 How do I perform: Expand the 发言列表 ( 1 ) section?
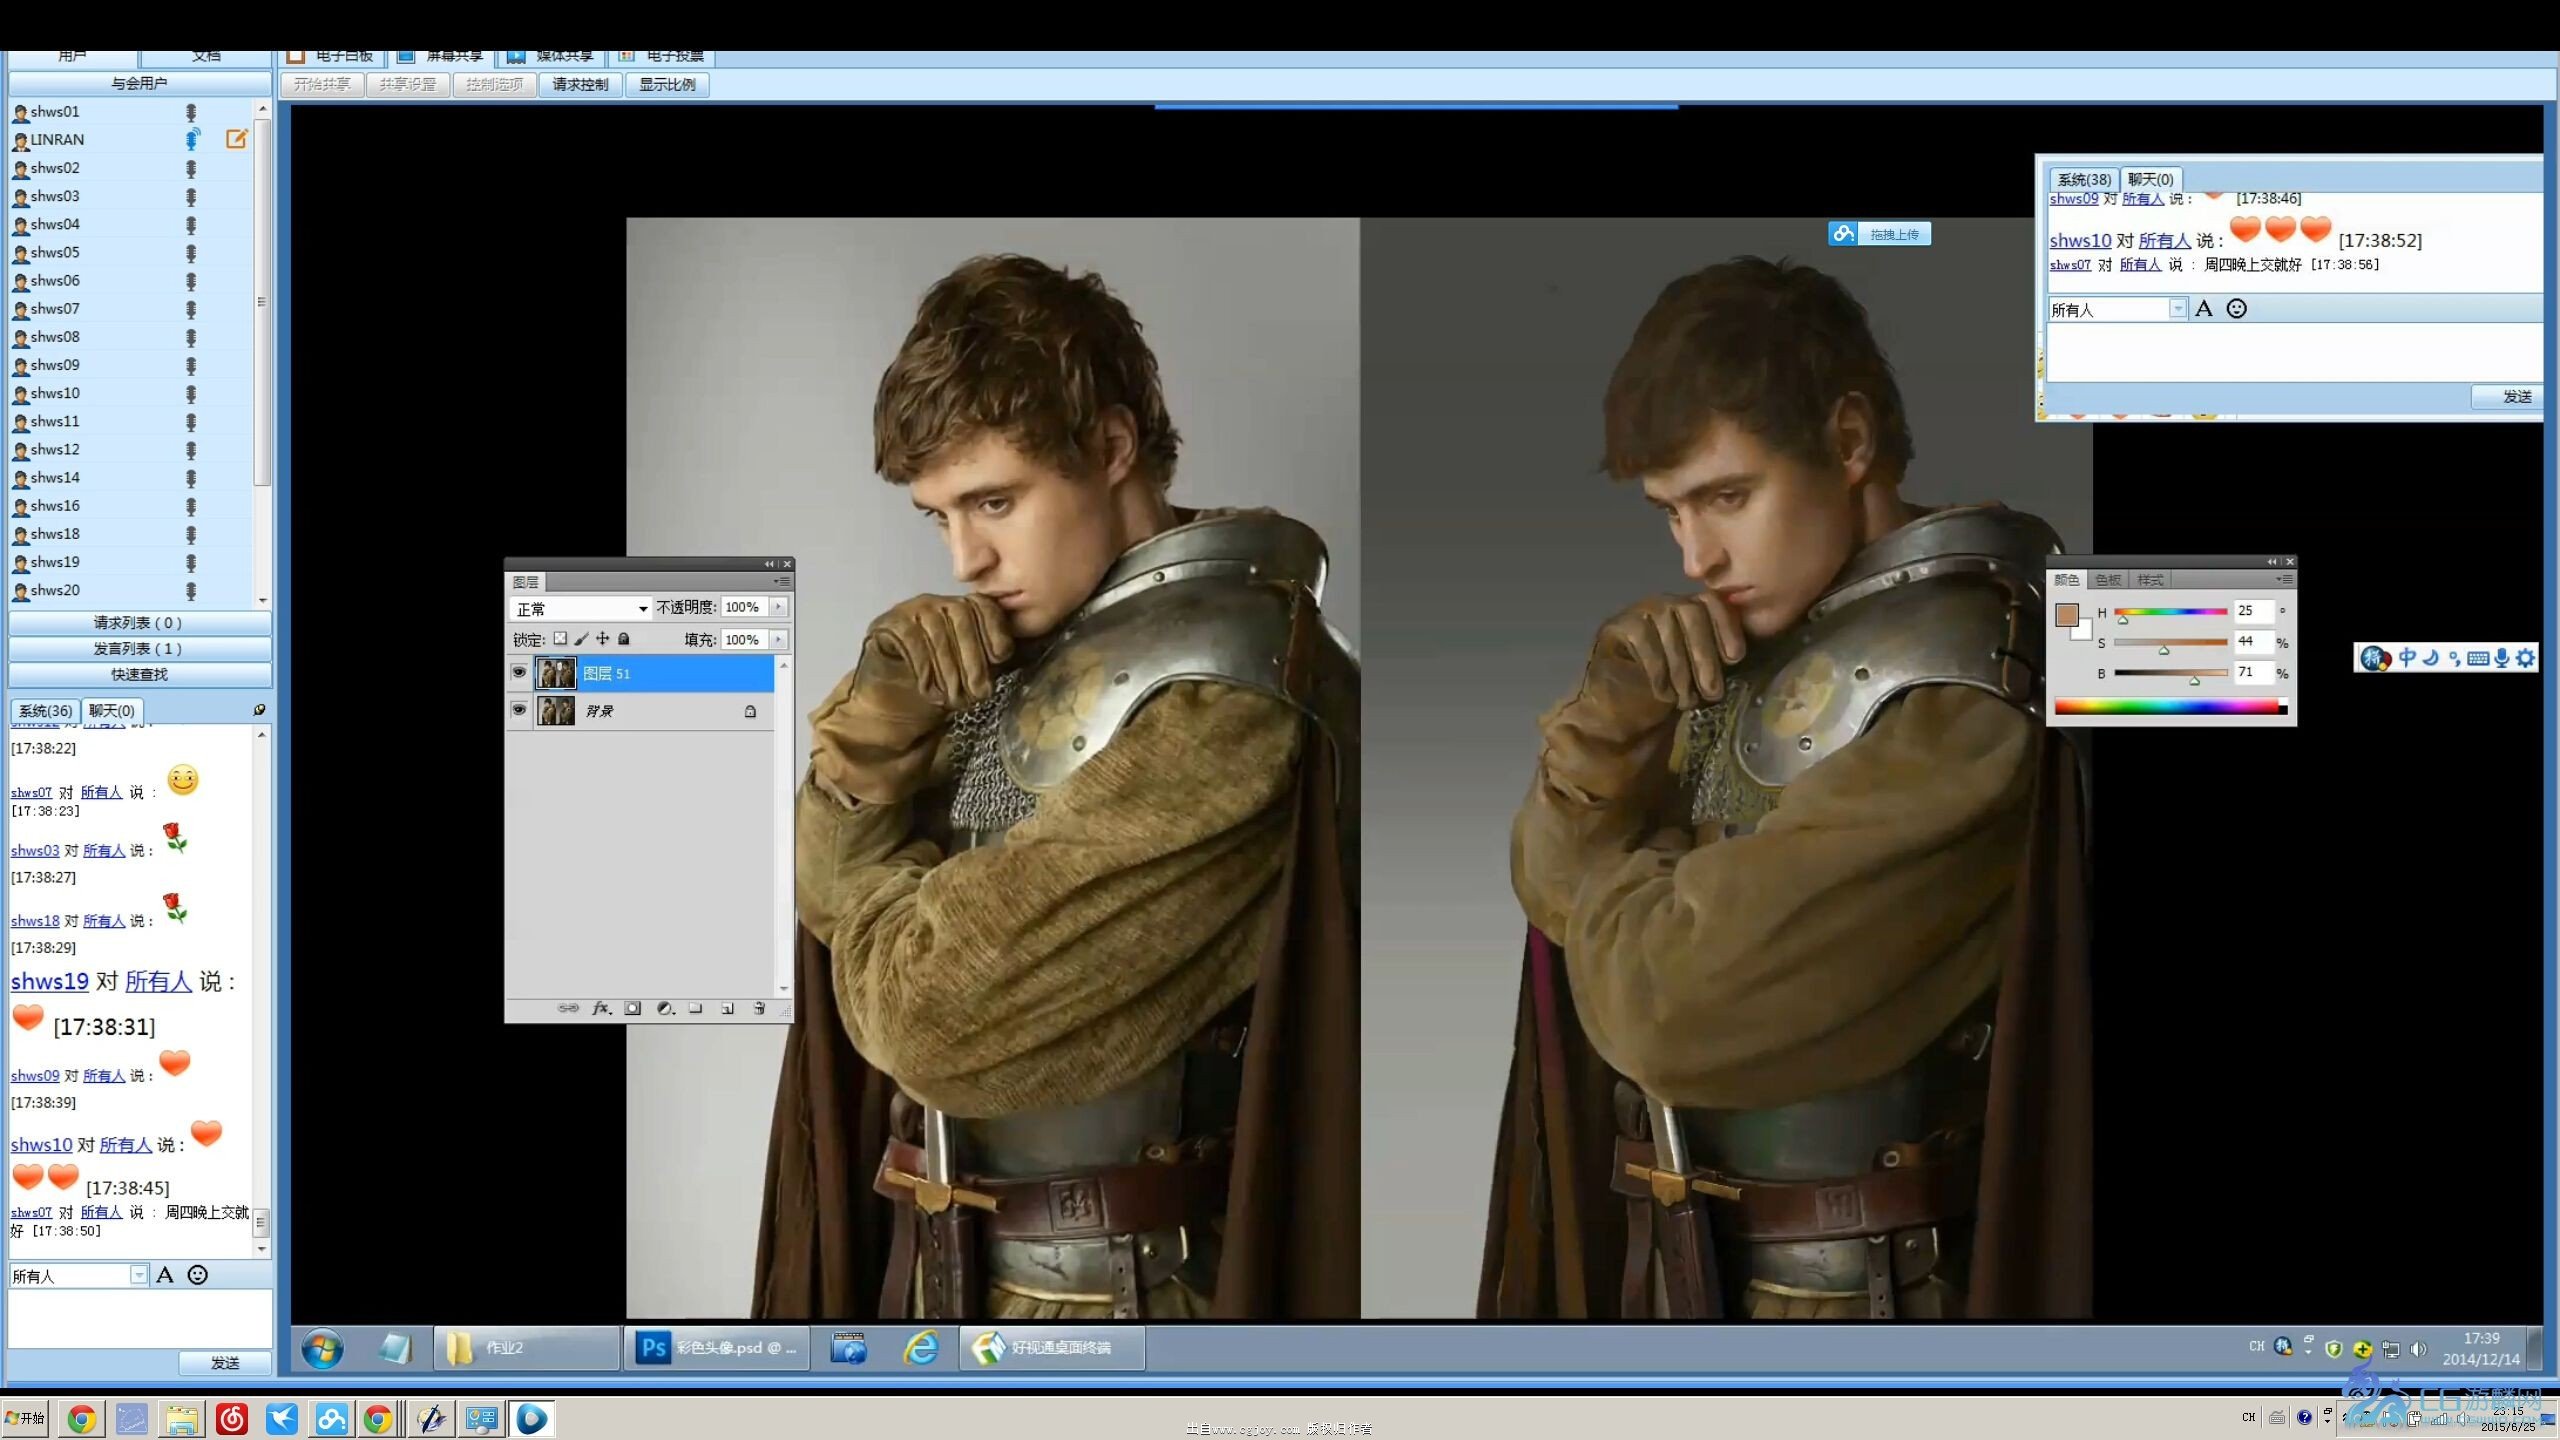point(139,648)
